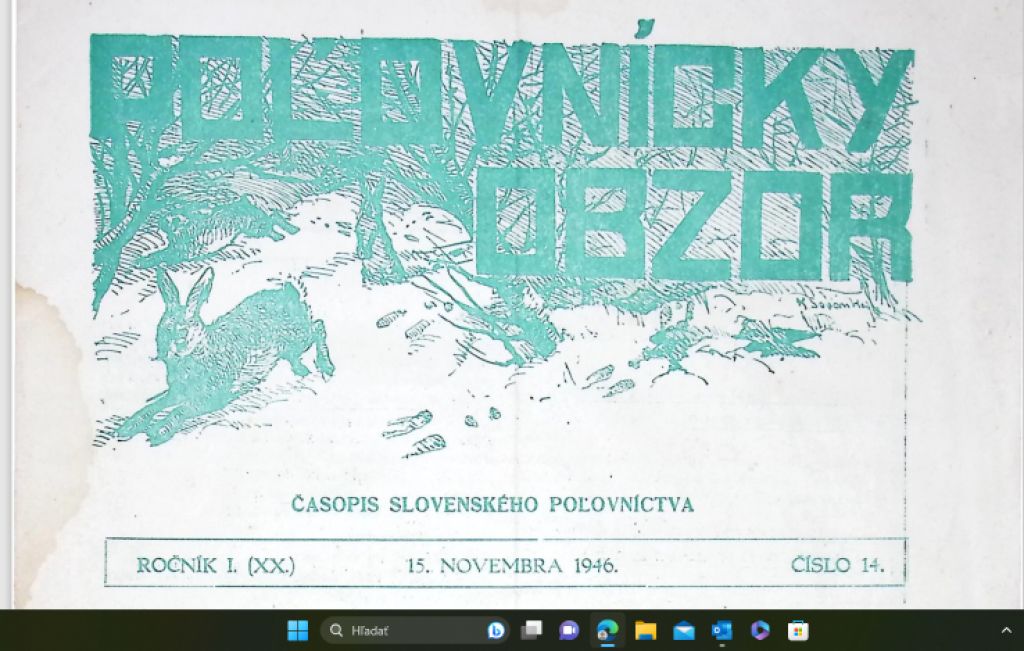The width and height of the screenshot is (1024, 651).
Task: Click the Bing icon in search box
Action: tap(495, 630)
